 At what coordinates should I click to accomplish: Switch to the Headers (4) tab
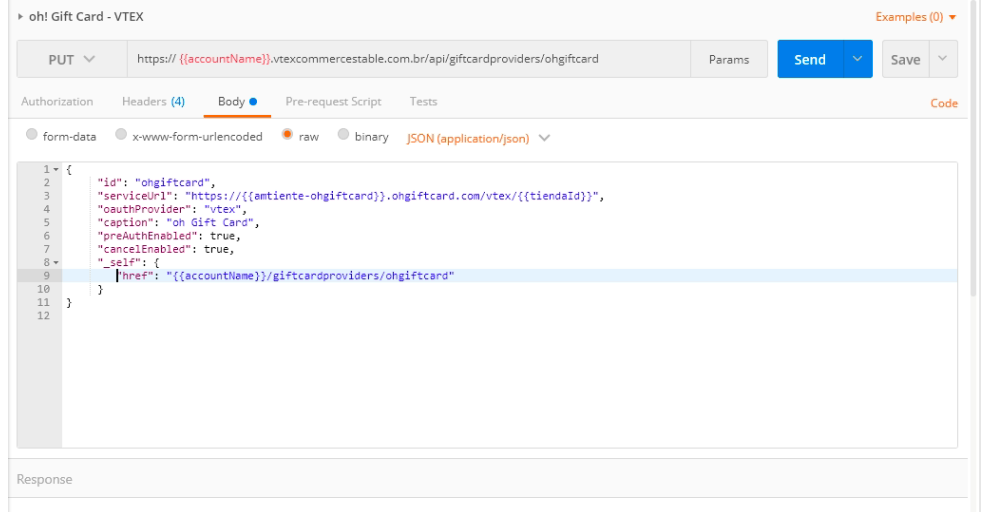[153, 102]
